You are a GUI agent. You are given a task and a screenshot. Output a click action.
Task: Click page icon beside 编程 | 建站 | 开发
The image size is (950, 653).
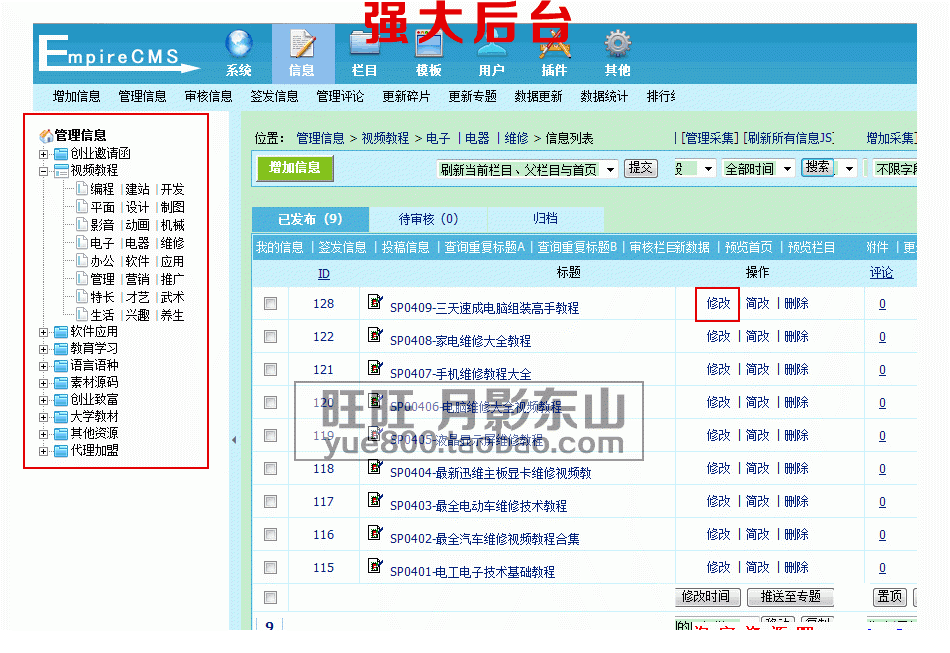click(82, 189)
